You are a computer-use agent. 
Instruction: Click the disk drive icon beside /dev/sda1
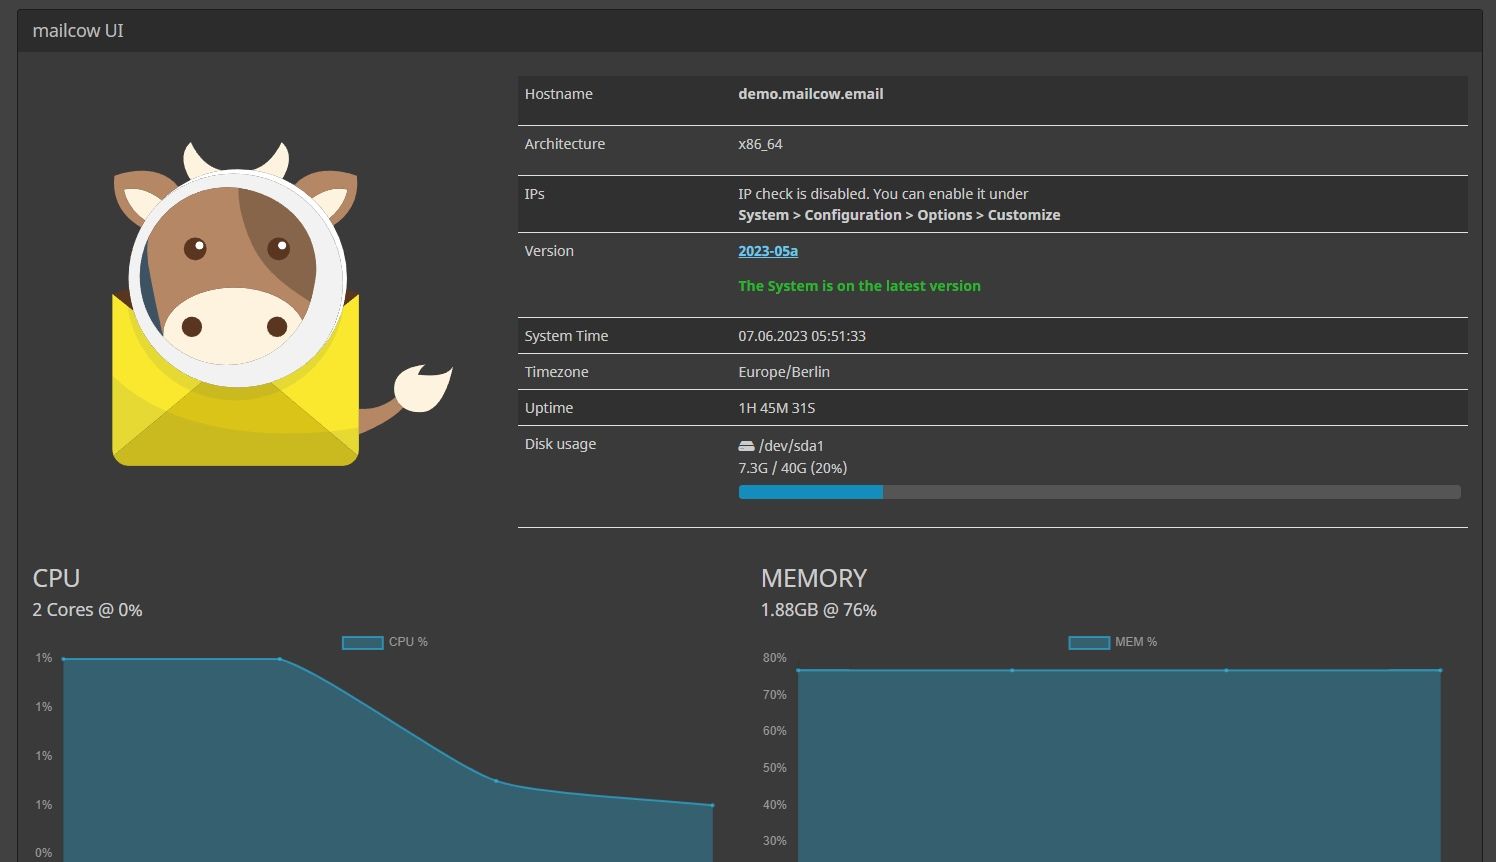747,445
